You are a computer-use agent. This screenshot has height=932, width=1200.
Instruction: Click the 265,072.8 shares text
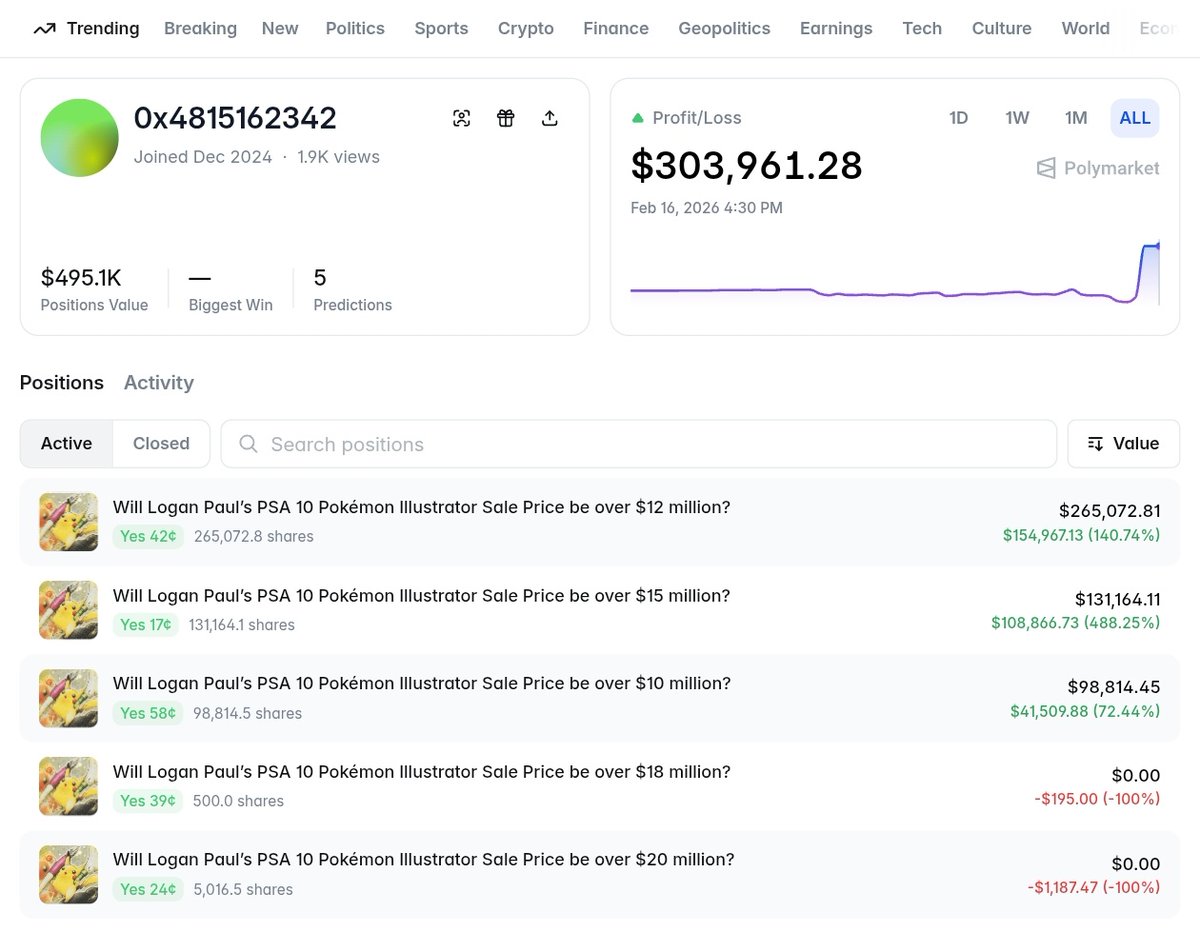tap(254, 537)
